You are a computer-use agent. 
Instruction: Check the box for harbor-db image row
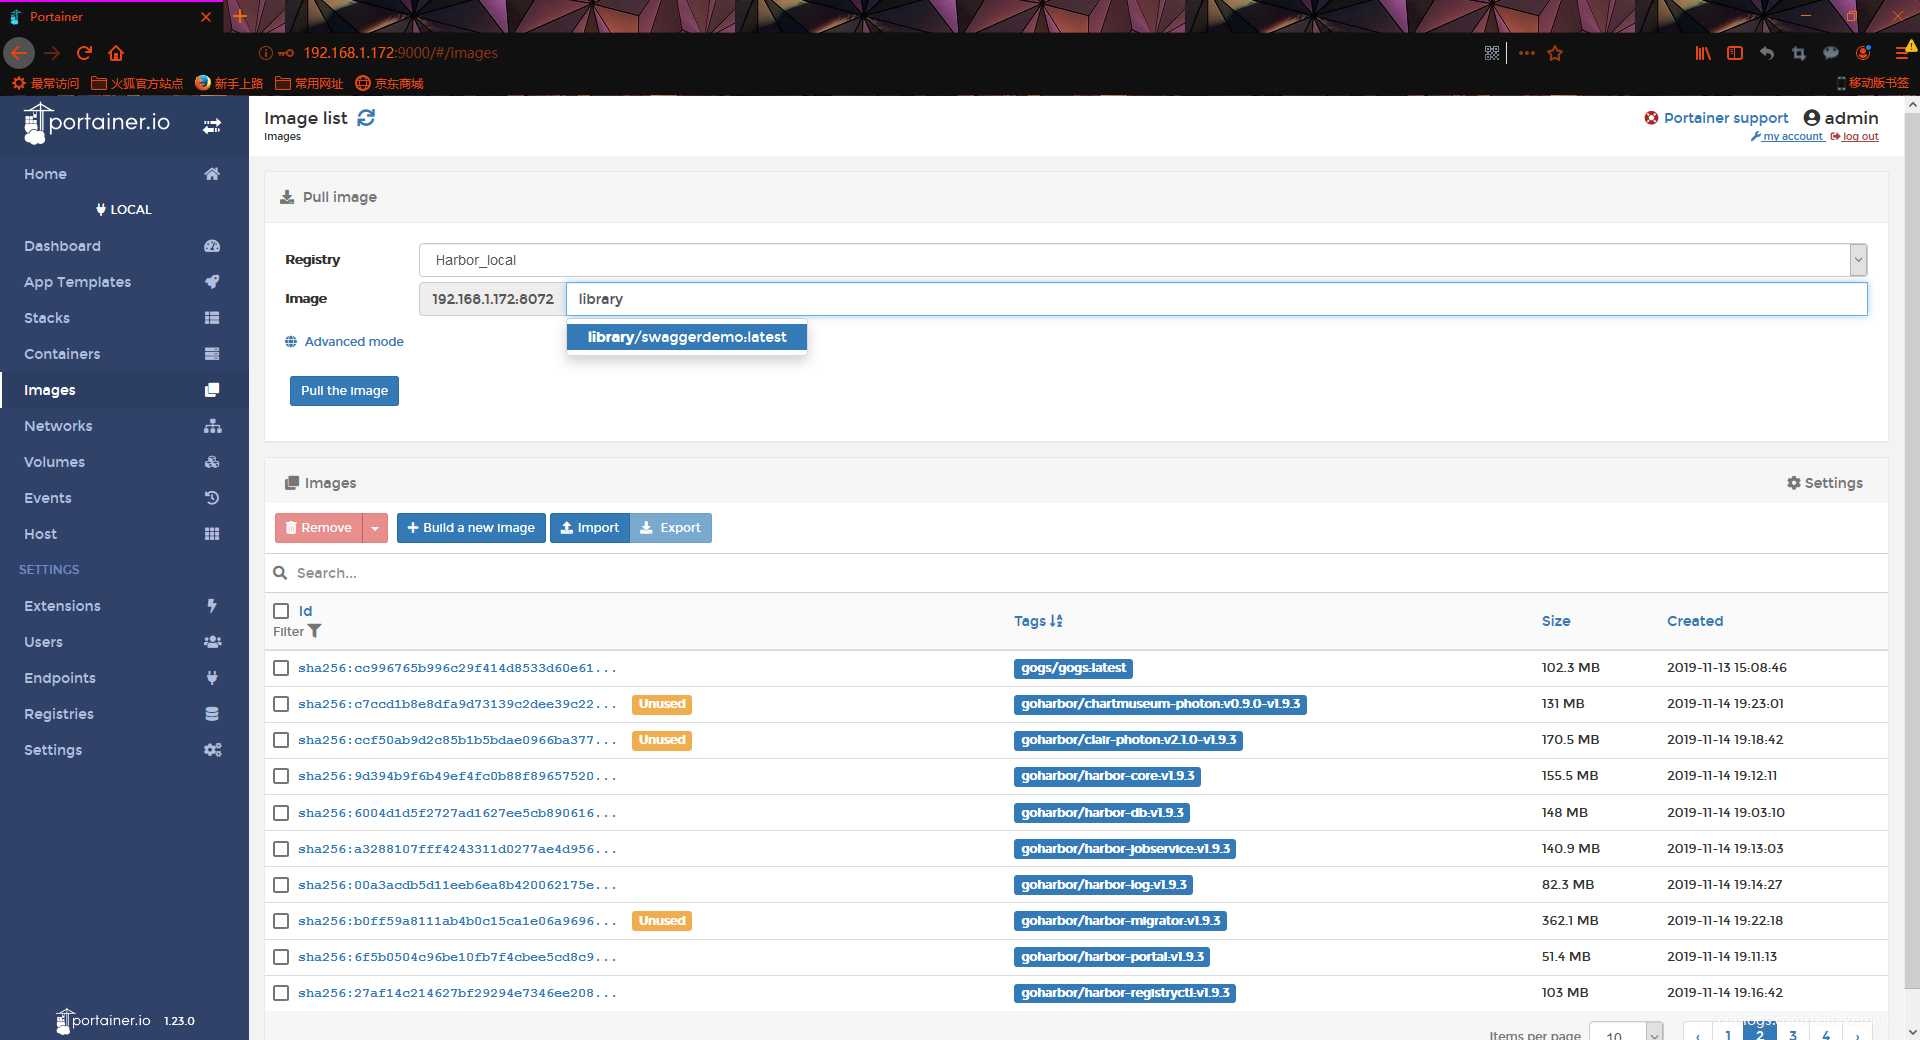281,813
